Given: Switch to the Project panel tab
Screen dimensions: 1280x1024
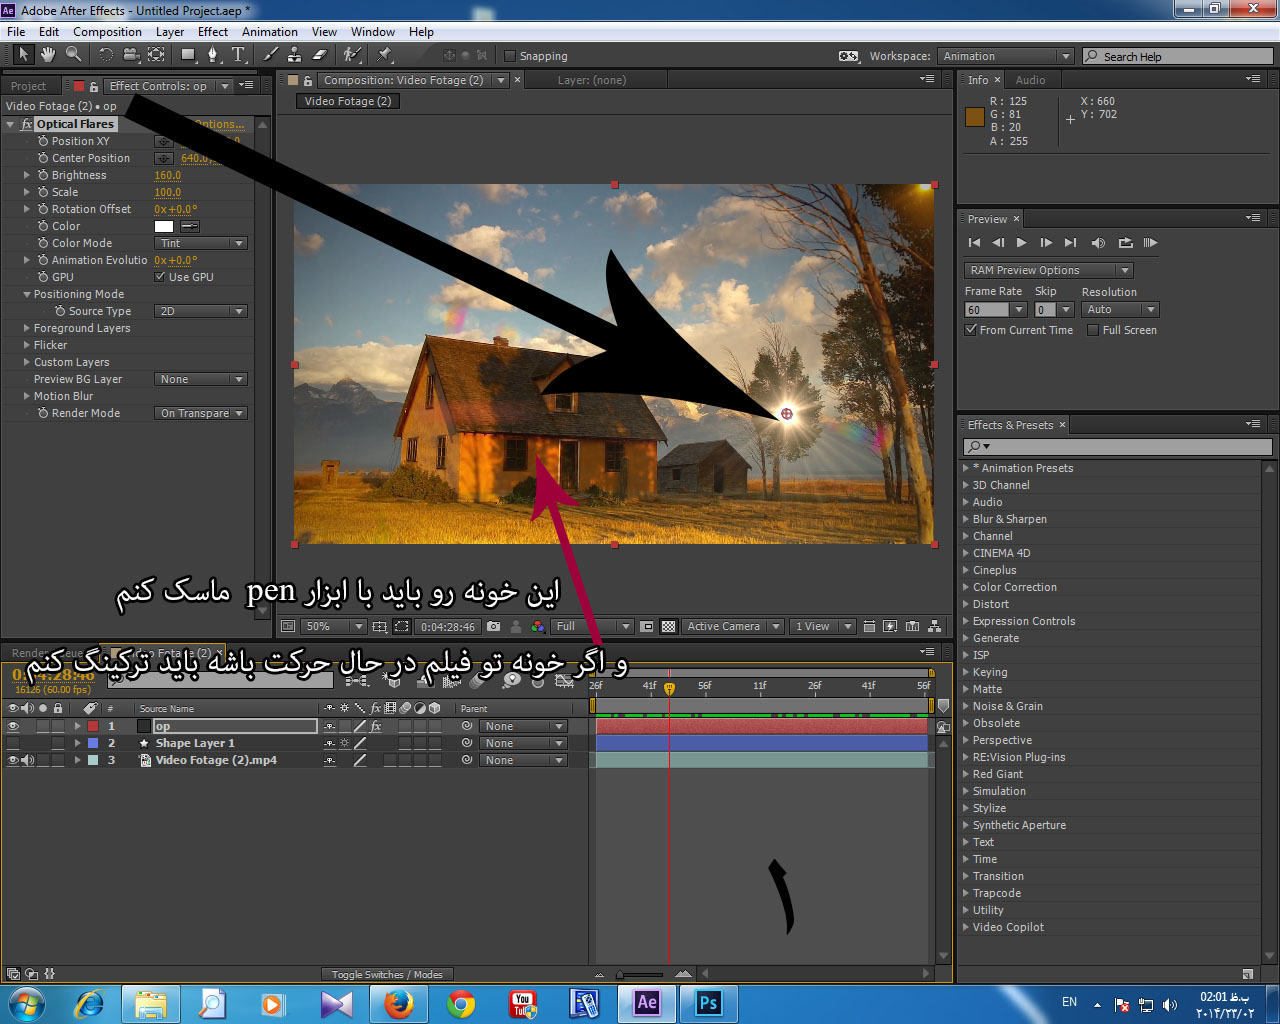Looking at the screenshot, I should [x=29, y=86].
